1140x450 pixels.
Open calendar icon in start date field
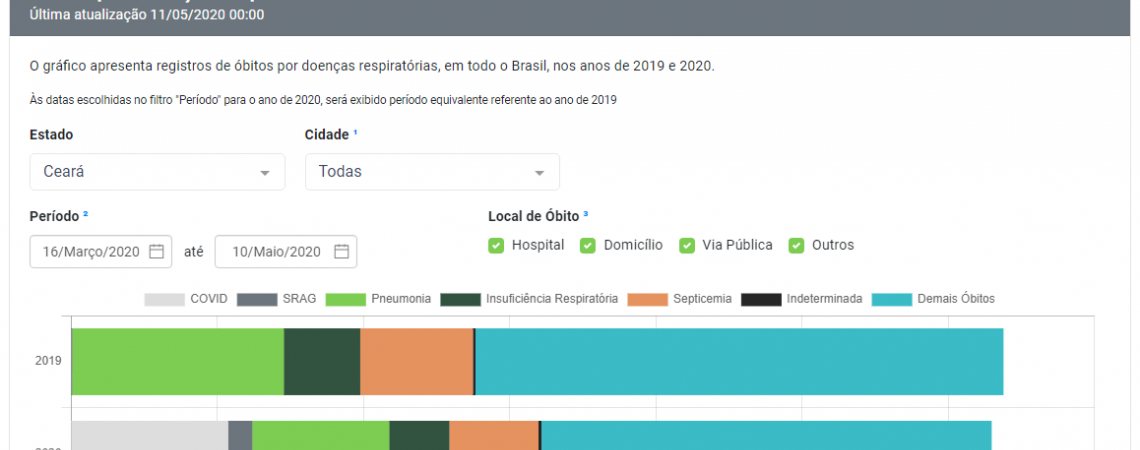[x=156, y=252]
